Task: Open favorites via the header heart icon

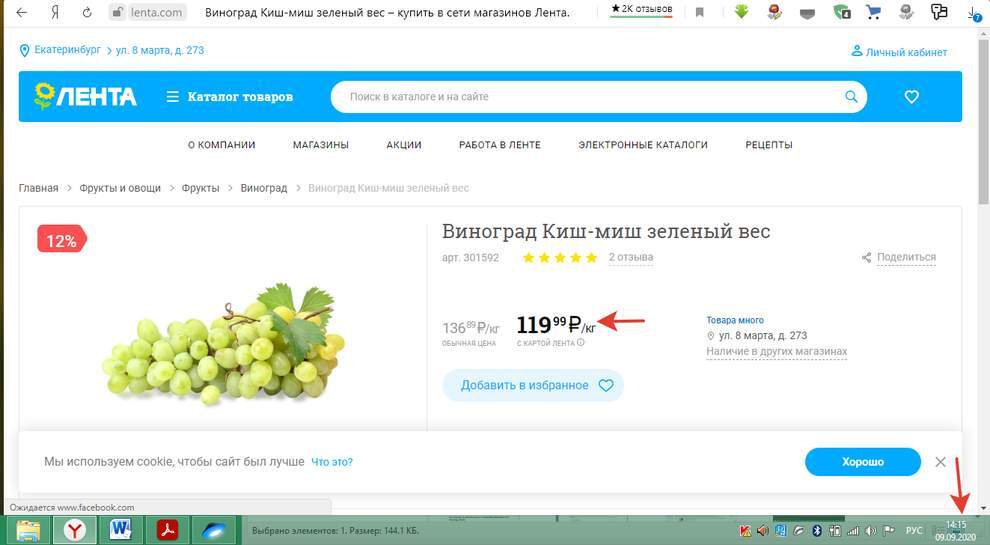Action: pyautogui.click(x=911, y=97)
